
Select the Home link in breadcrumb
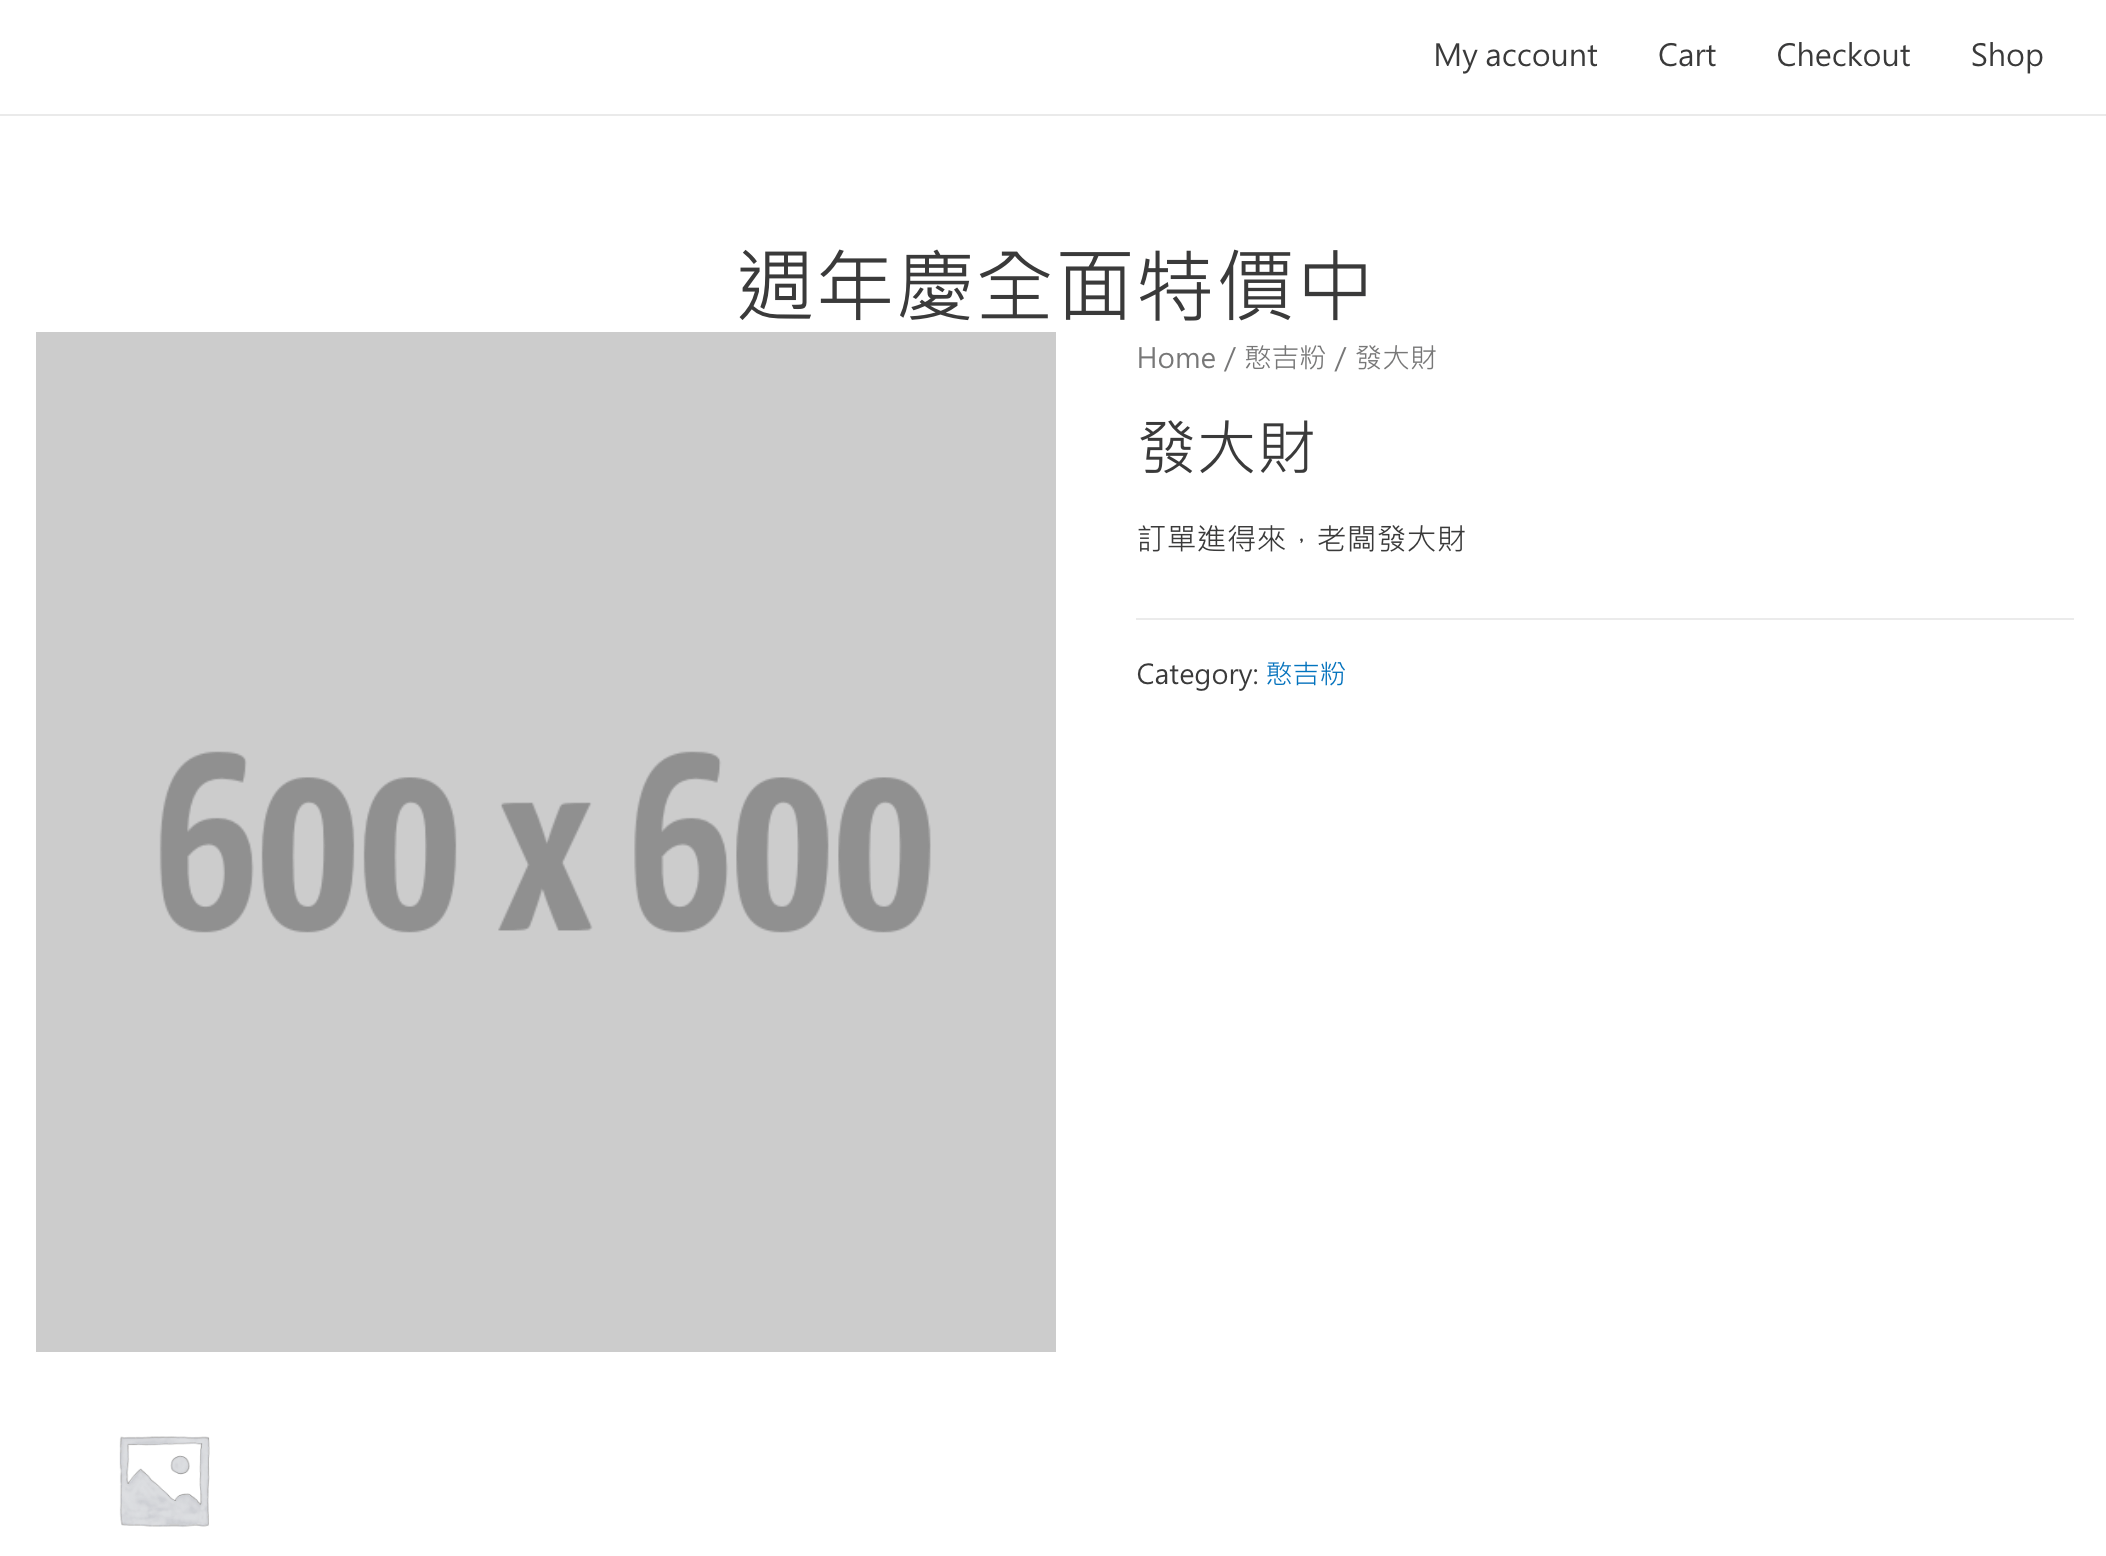point(1174,358)
